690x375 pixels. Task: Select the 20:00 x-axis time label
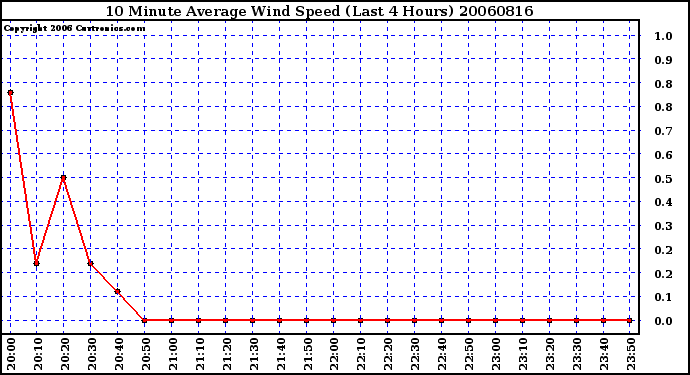11,354
